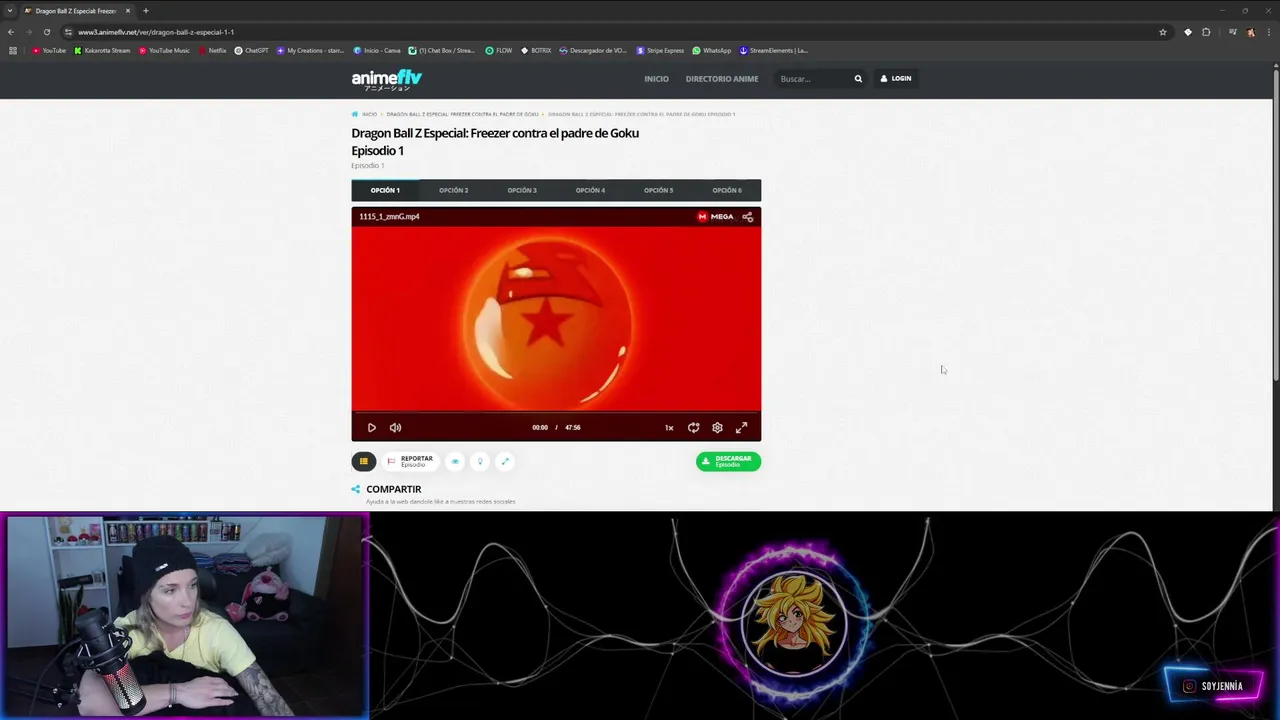This screenshot has width=1280, height=720.
Task: Focus the Buscar search field
Action: (812, 79)
